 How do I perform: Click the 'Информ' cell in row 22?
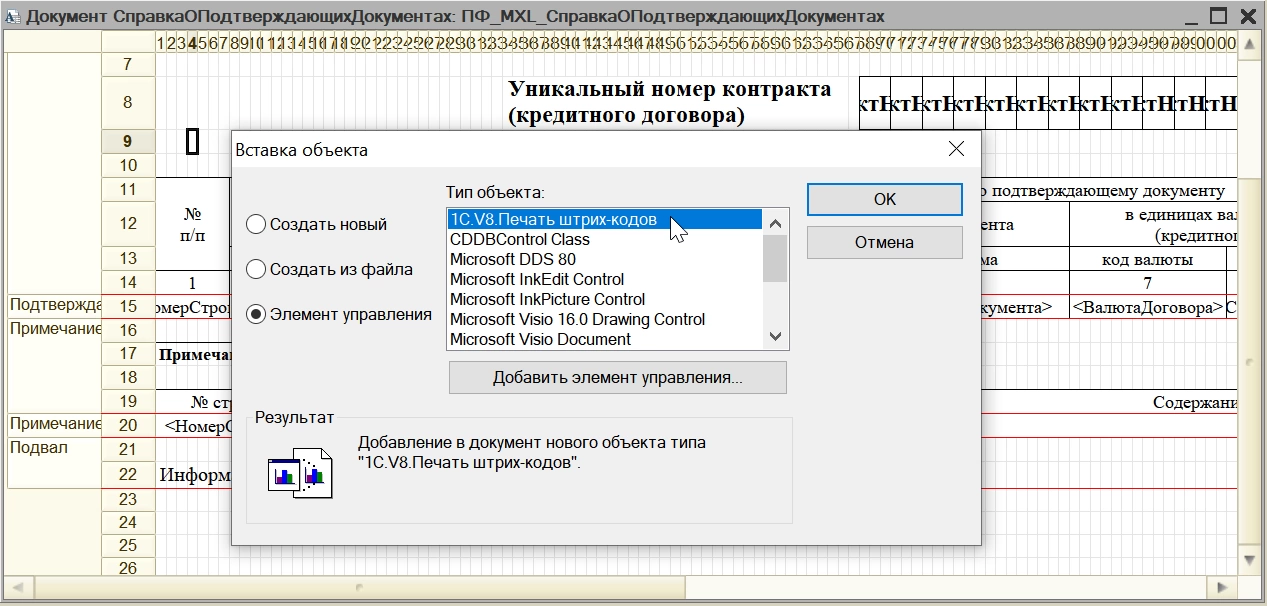[195, 474]
